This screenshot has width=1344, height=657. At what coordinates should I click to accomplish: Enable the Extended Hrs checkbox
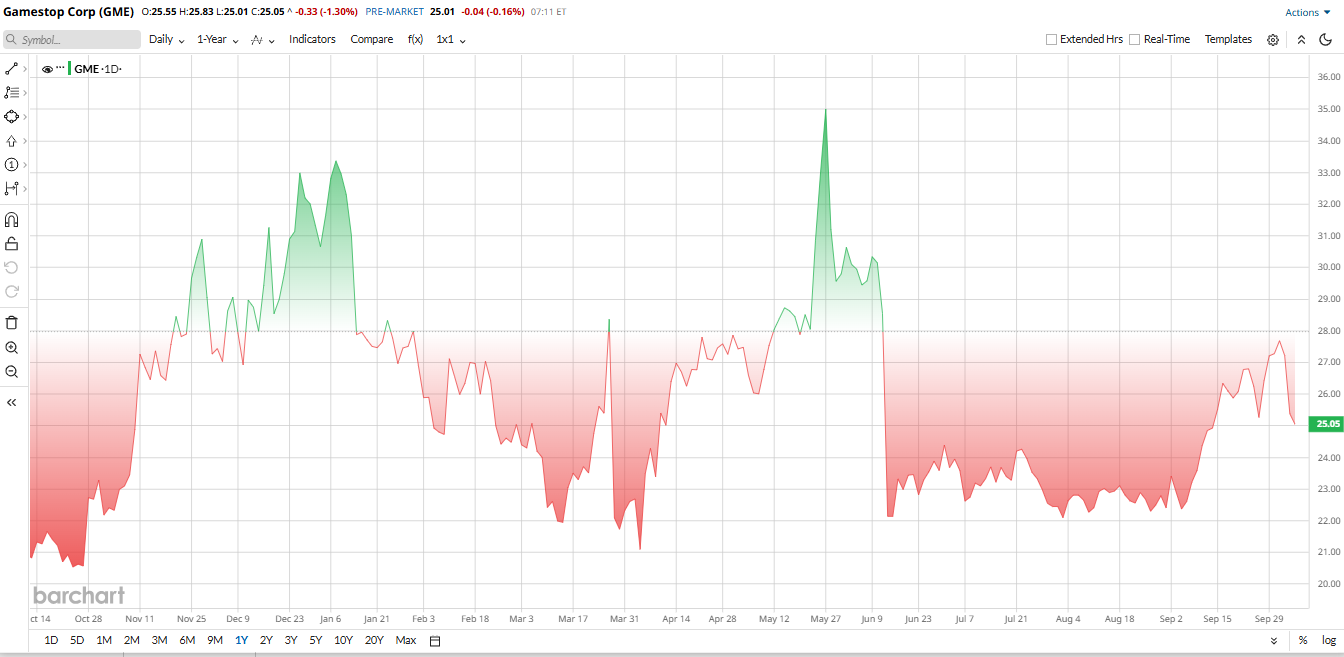tap(1051, 40)
